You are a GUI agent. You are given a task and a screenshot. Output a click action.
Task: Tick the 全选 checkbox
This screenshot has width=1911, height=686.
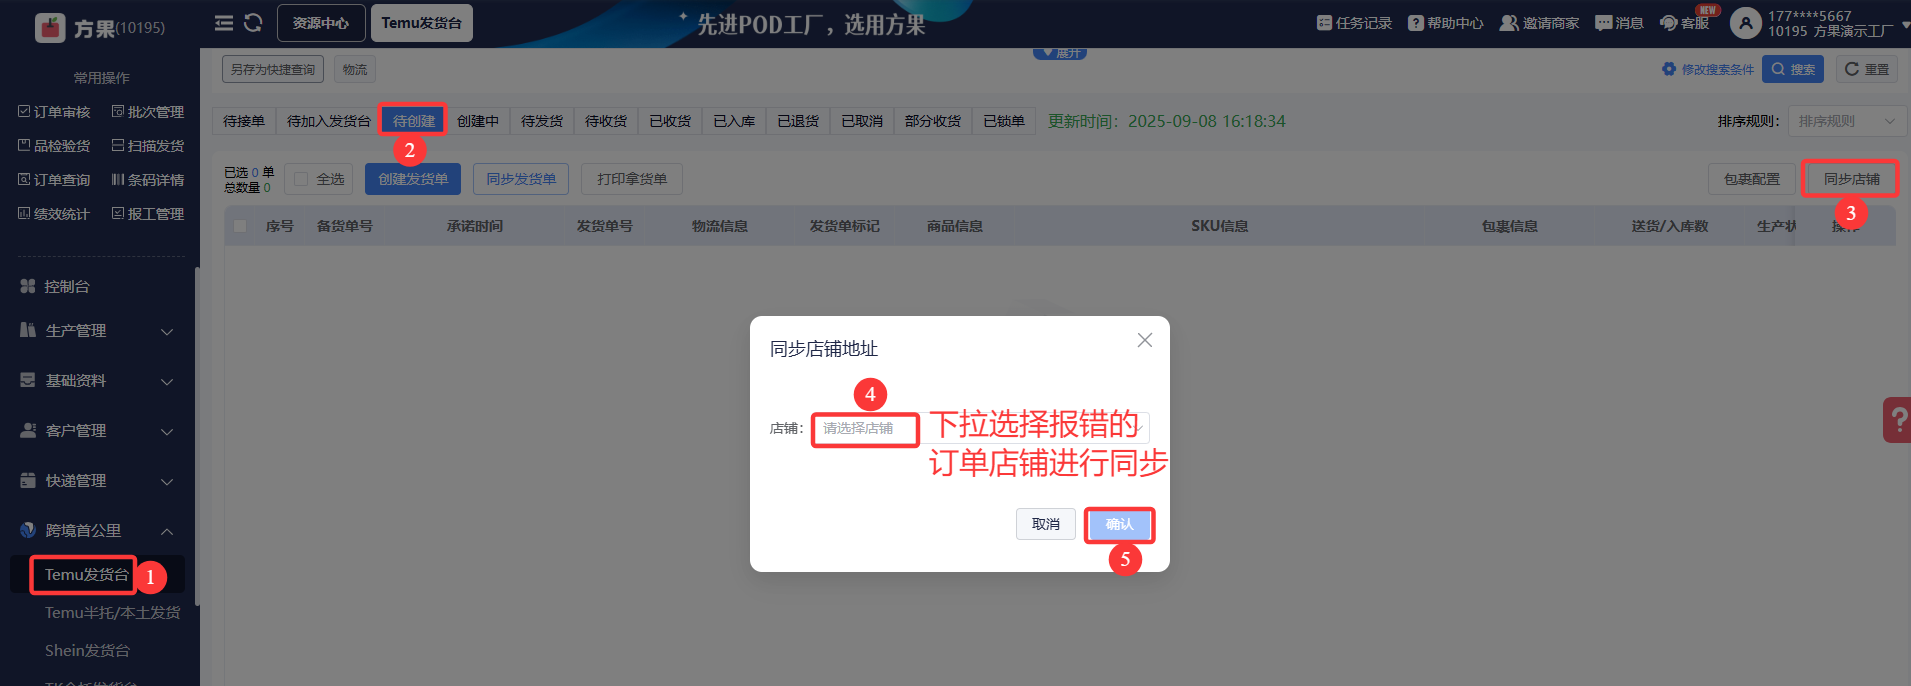click(x=301, y=179)
